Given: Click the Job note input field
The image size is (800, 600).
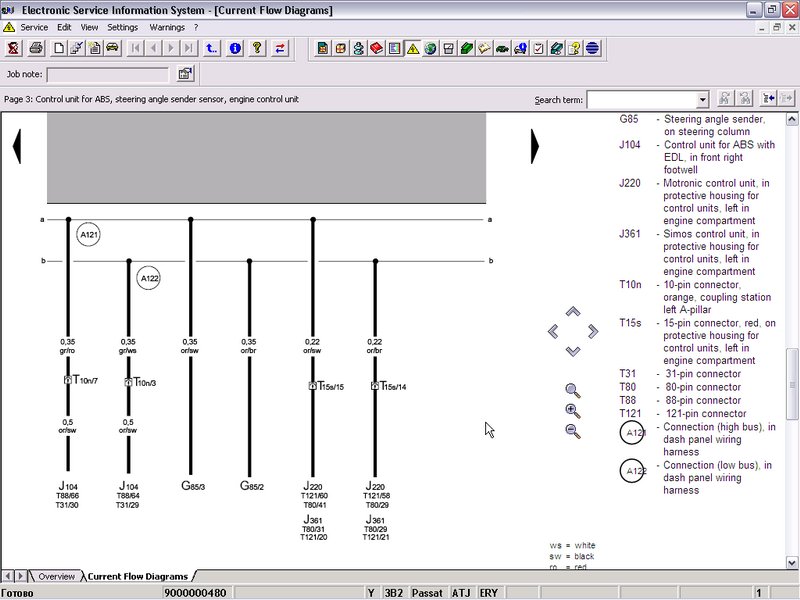Looking at the screenshot, I should coord(108,74).
